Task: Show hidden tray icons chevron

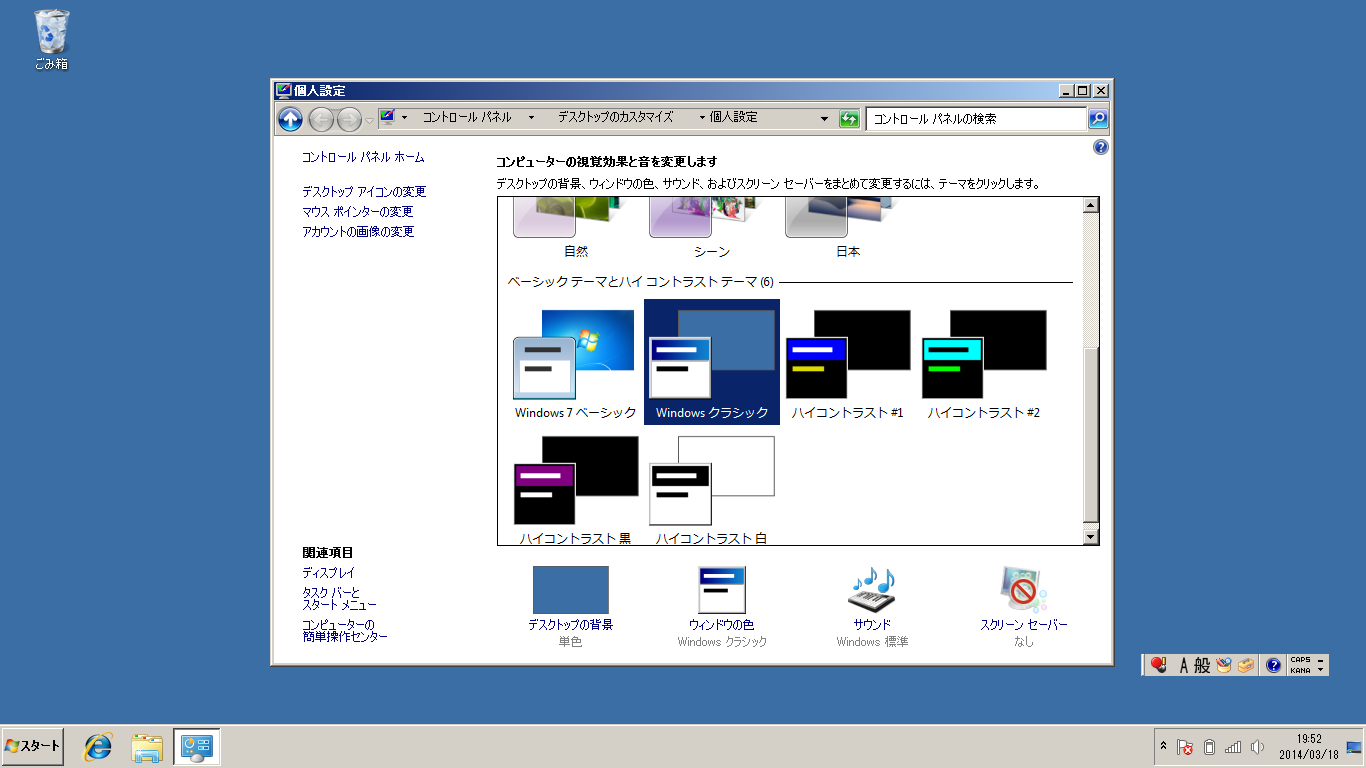Action: point(1163,746)
